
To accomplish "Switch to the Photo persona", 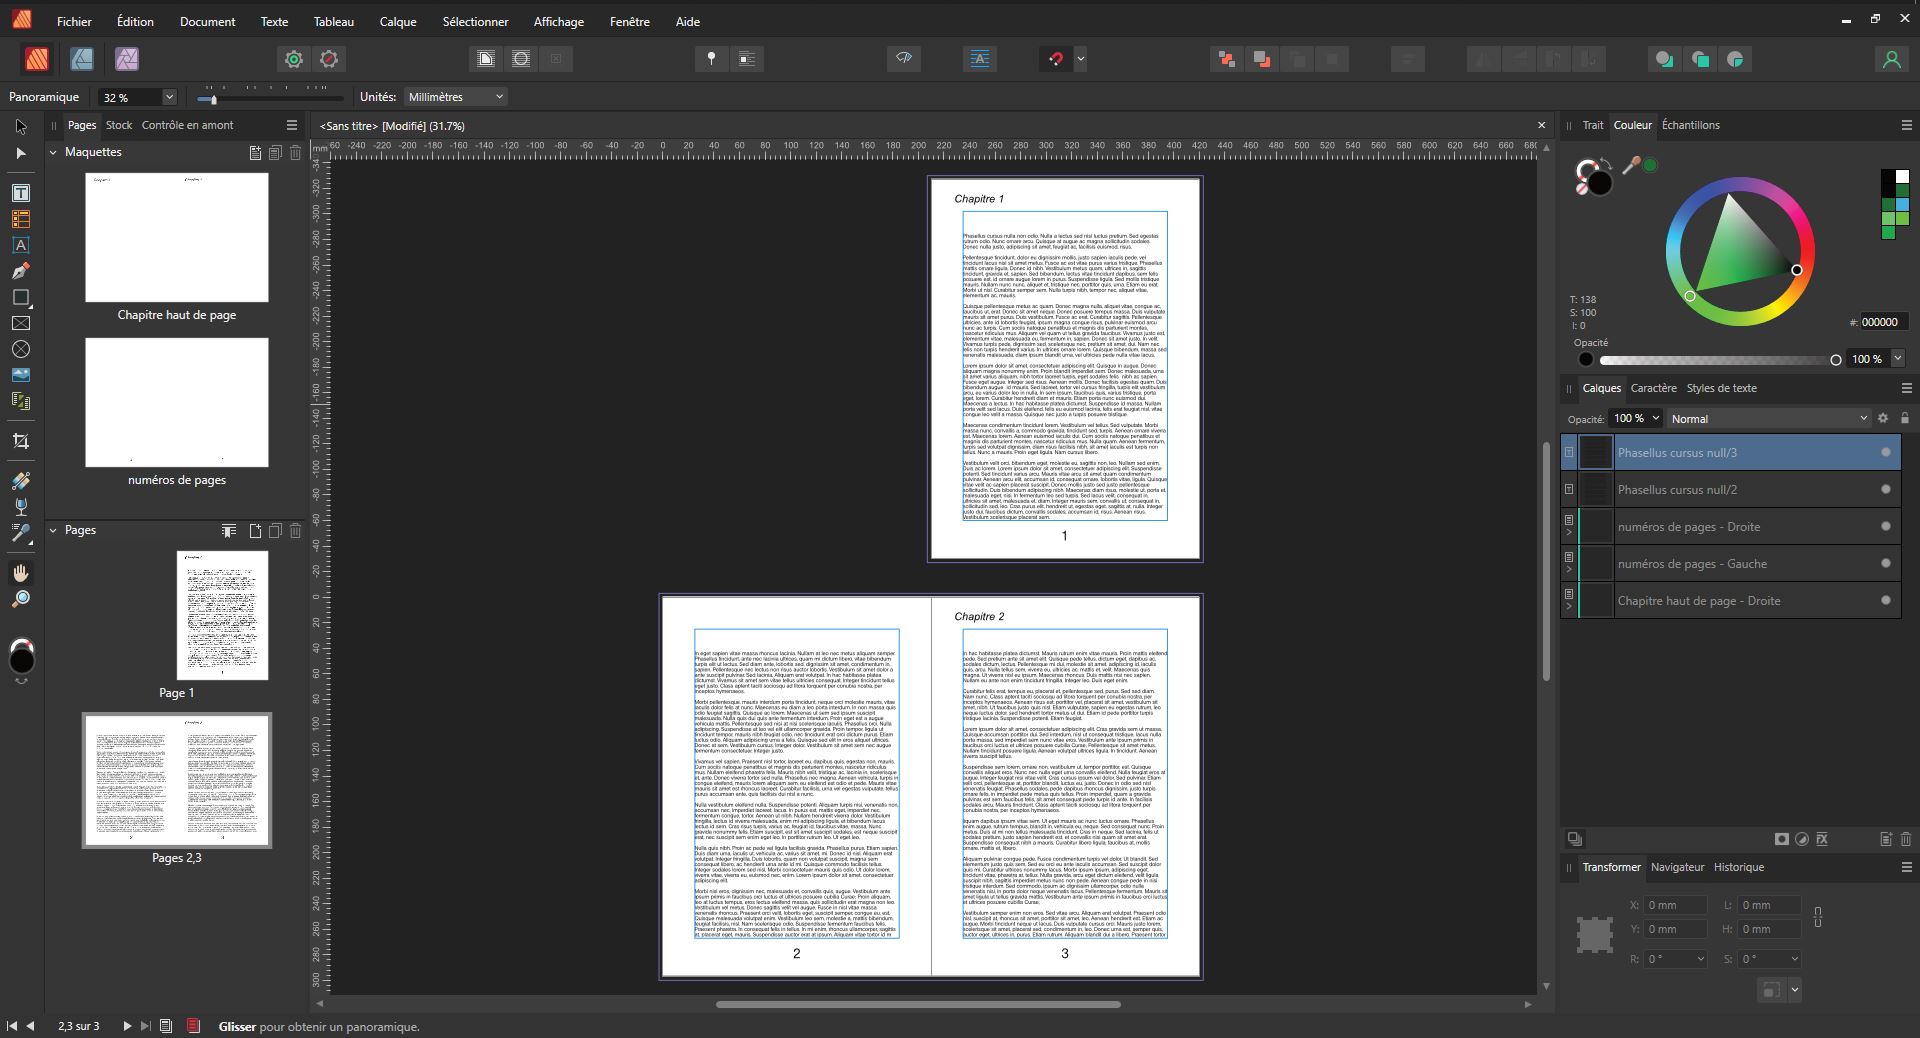I will coord(126,59).
